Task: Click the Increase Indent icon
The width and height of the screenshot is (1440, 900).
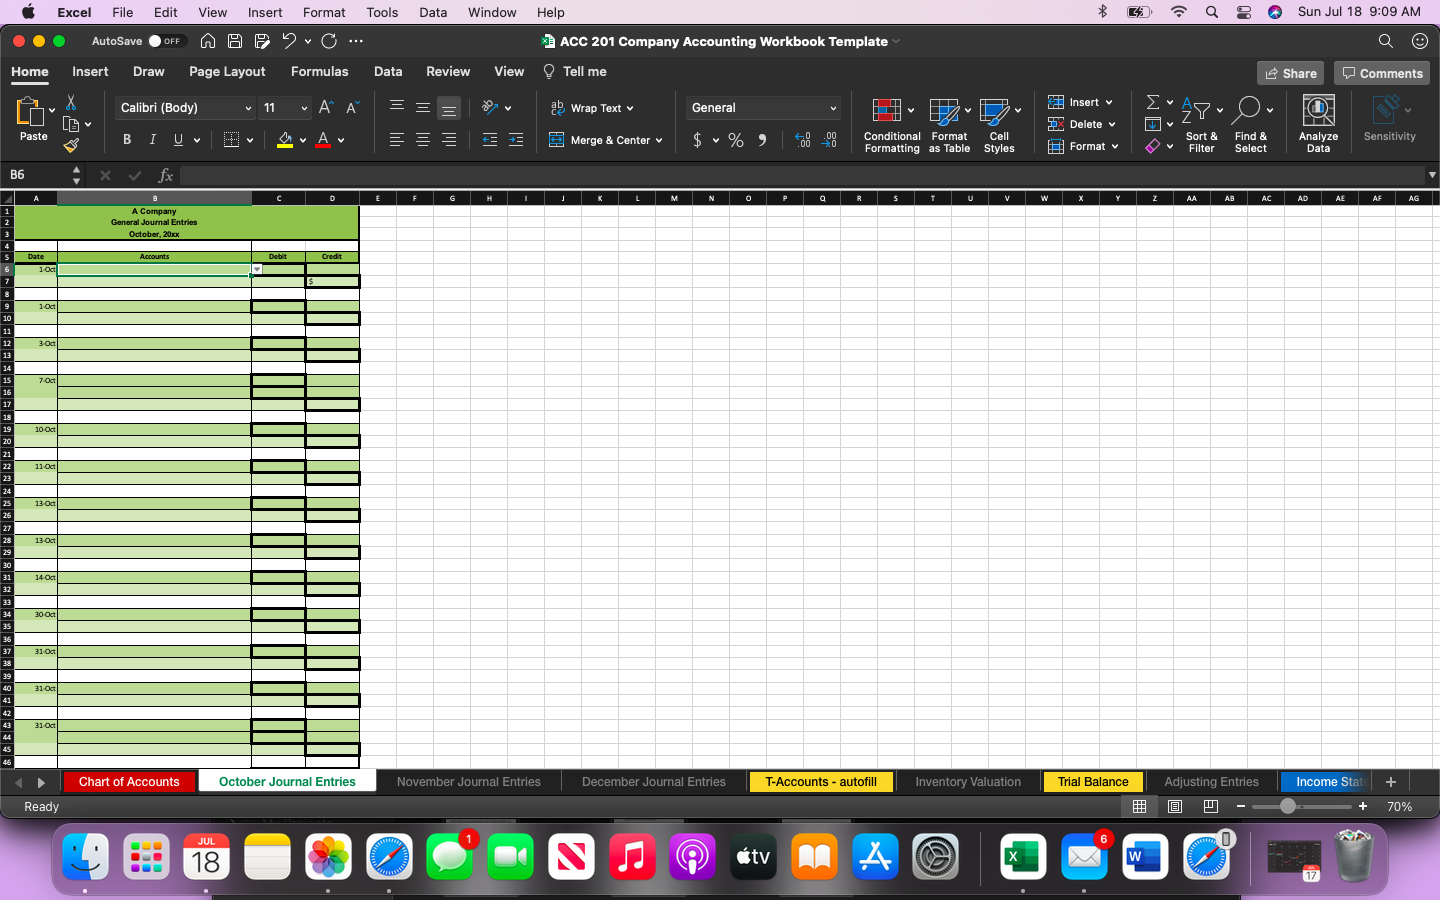Action: click(x=516, y=140)
